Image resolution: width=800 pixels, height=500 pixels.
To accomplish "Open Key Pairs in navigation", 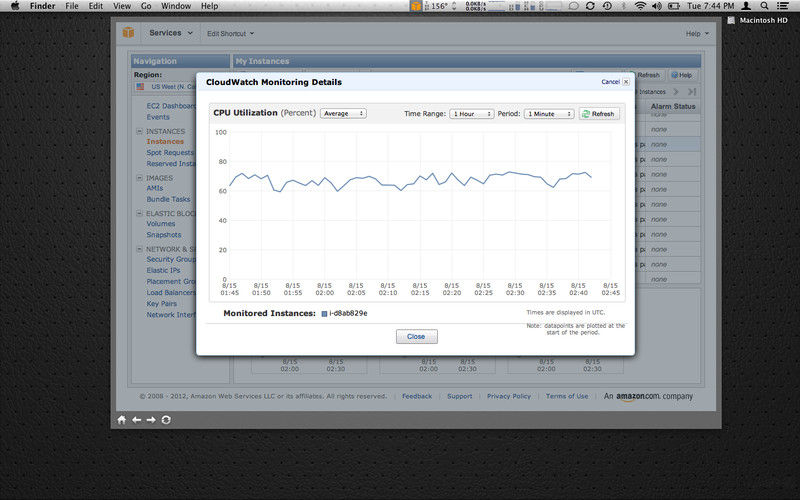I will [x=162, y=304].
